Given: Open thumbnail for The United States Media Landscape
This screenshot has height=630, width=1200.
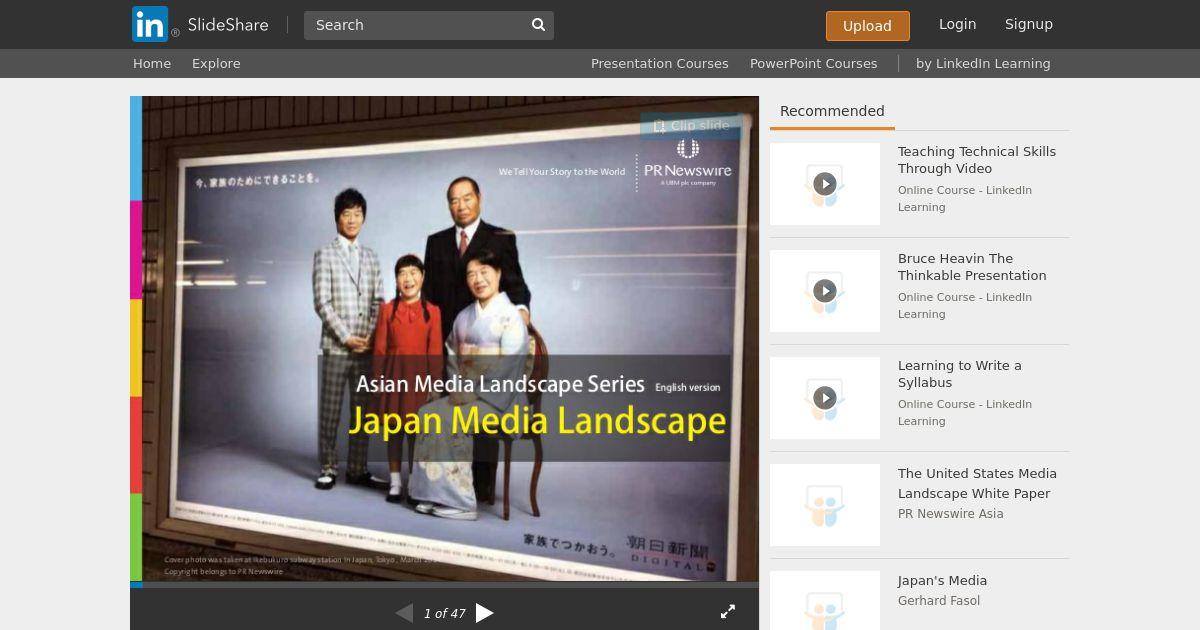Looking at the screenshot, I should pos(825,505).
